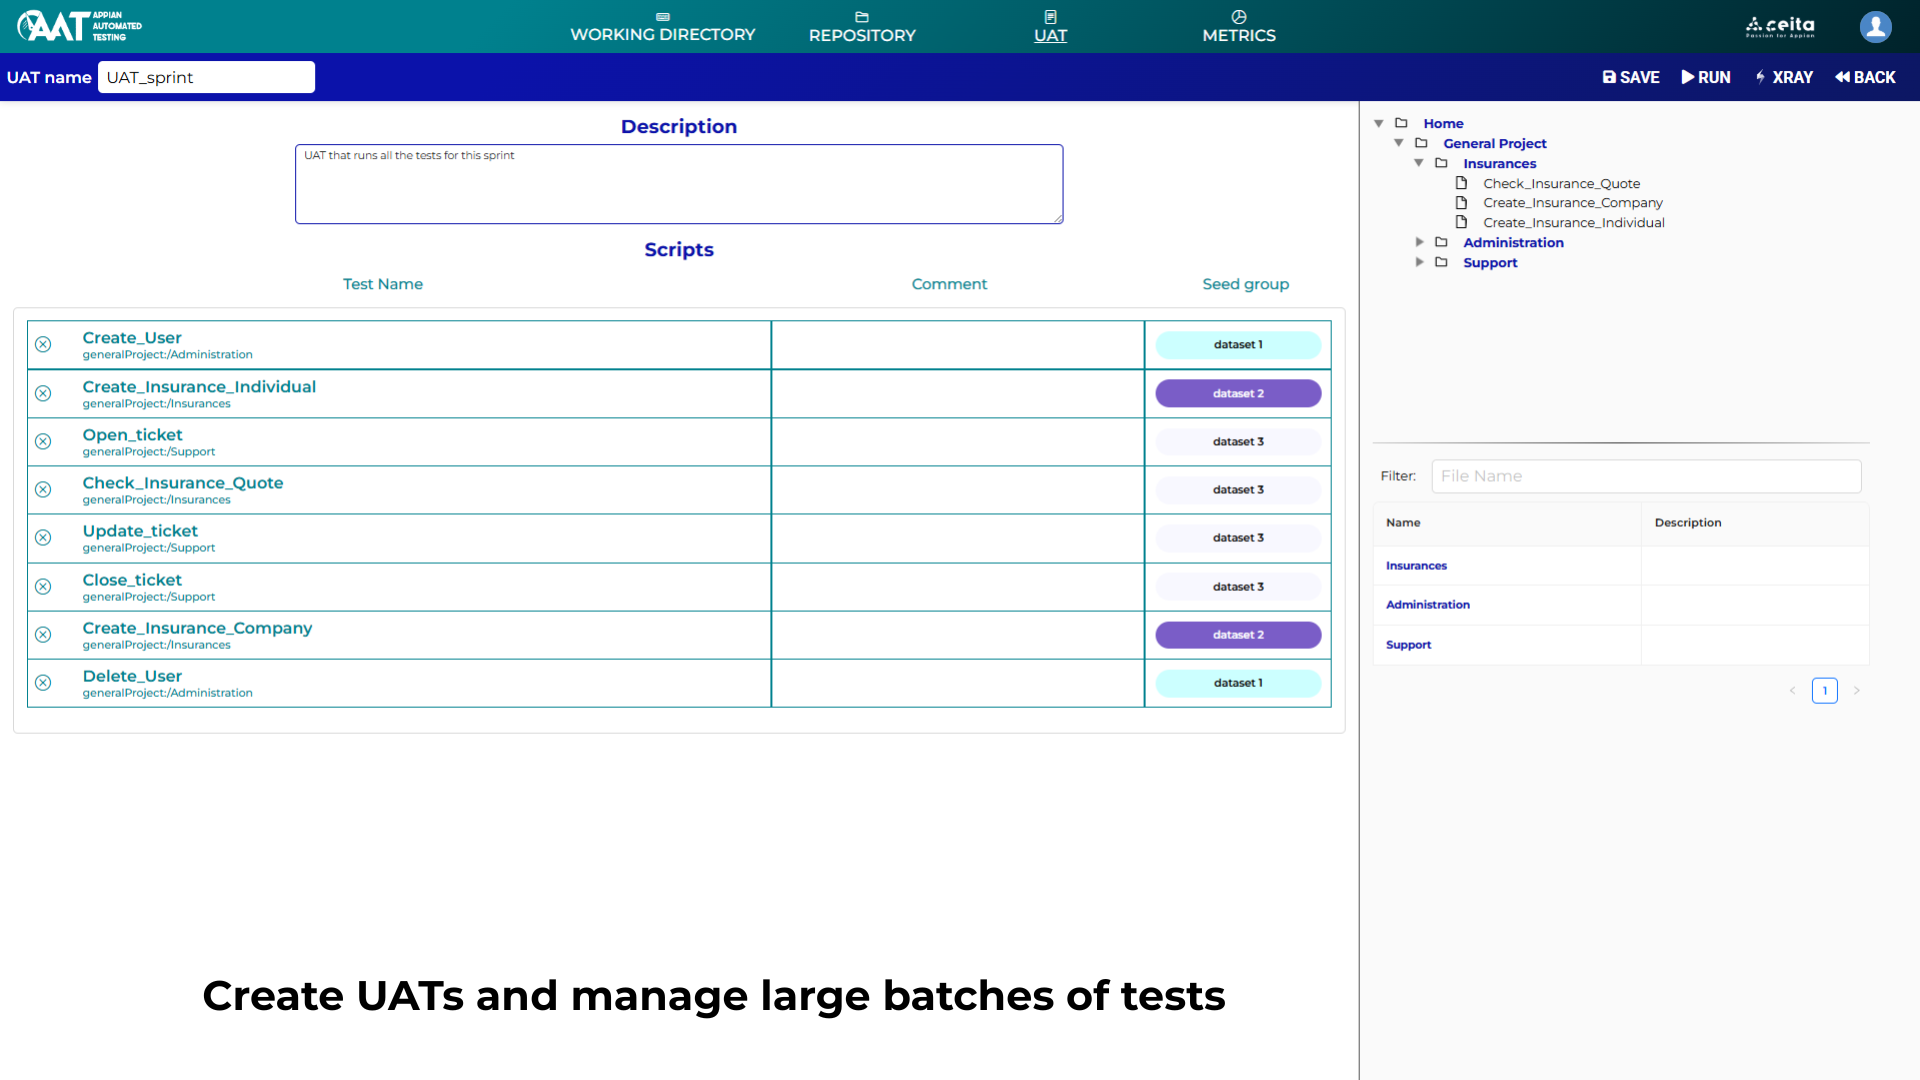
Task: Select Check_Insurance_Quote in the tree
Action: point(1561,183)
